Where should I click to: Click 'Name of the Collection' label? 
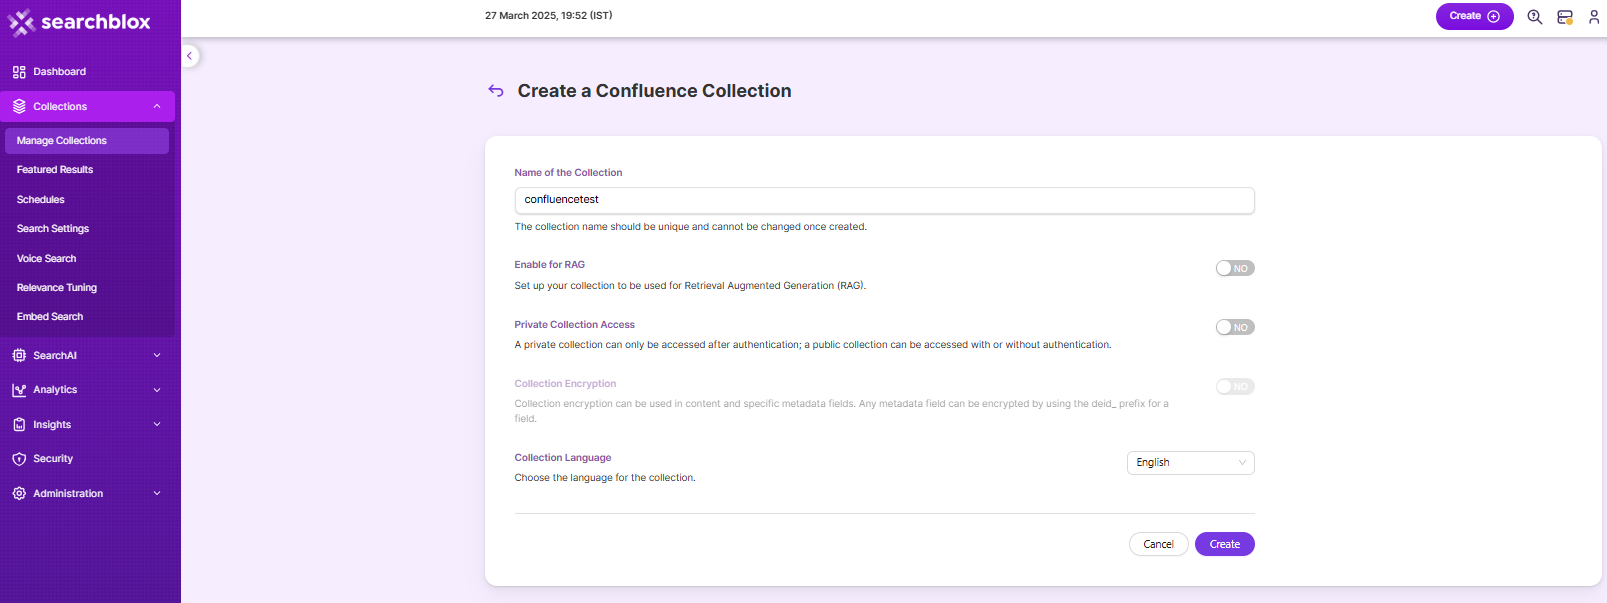pyautogui.click(x=568, y=173)
